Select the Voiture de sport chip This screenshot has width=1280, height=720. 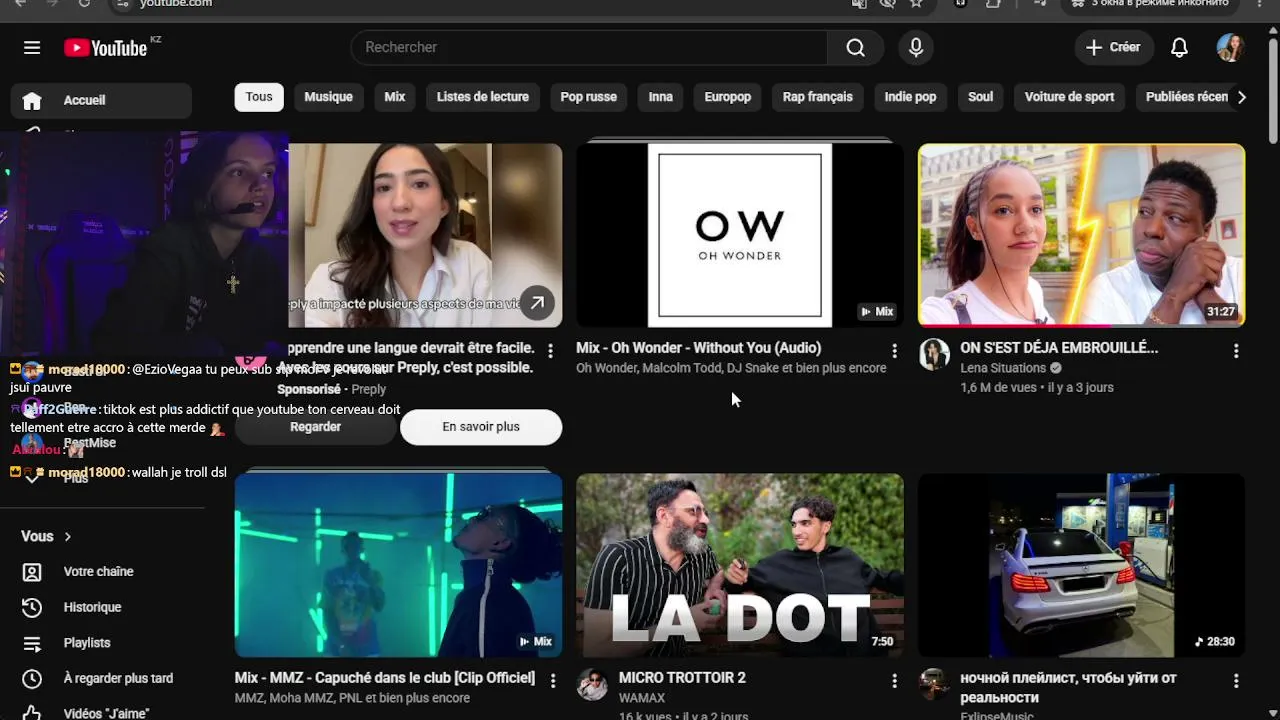point(1069,97)
